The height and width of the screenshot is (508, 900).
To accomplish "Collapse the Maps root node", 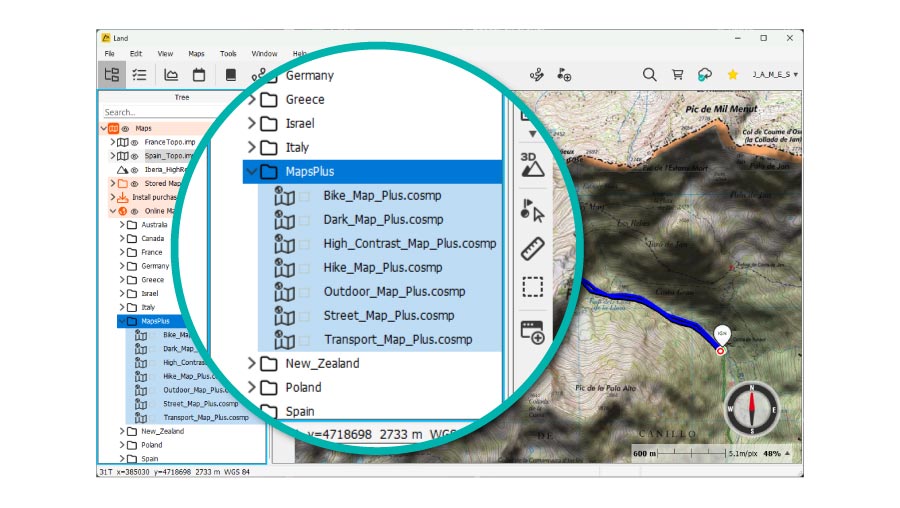I will click(x=104, y=129).
